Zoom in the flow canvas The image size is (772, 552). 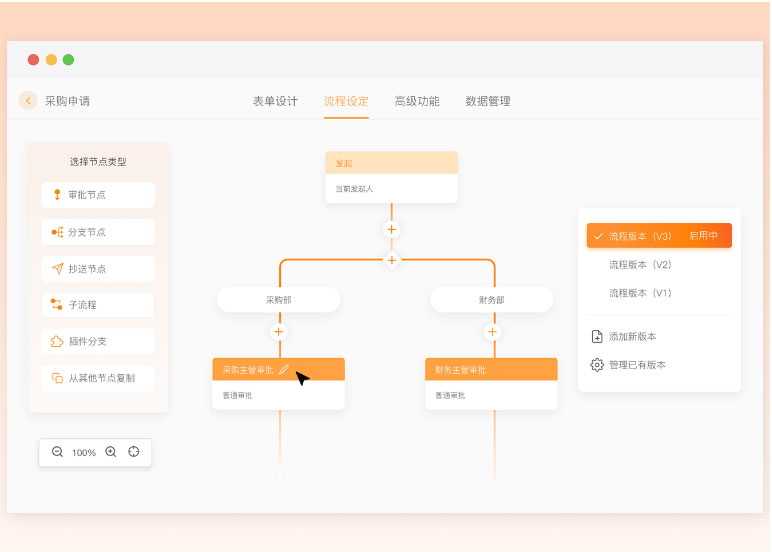pos(111,452)
